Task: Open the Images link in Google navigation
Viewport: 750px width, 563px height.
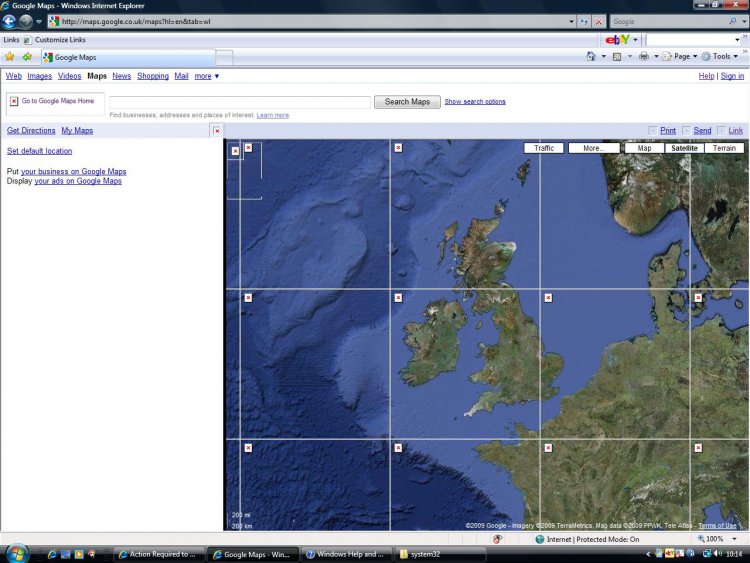Action: (x=39, y=76)
